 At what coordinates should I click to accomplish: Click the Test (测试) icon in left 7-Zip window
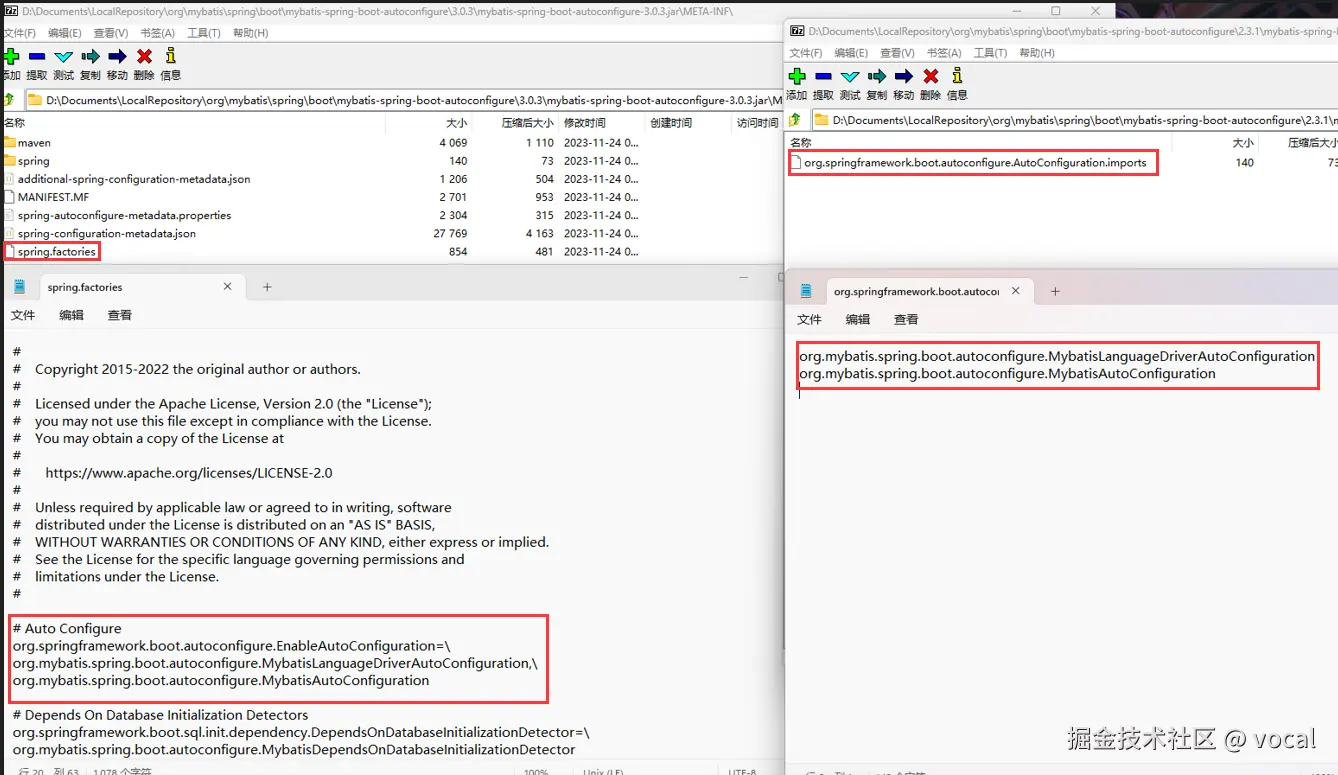63,56
